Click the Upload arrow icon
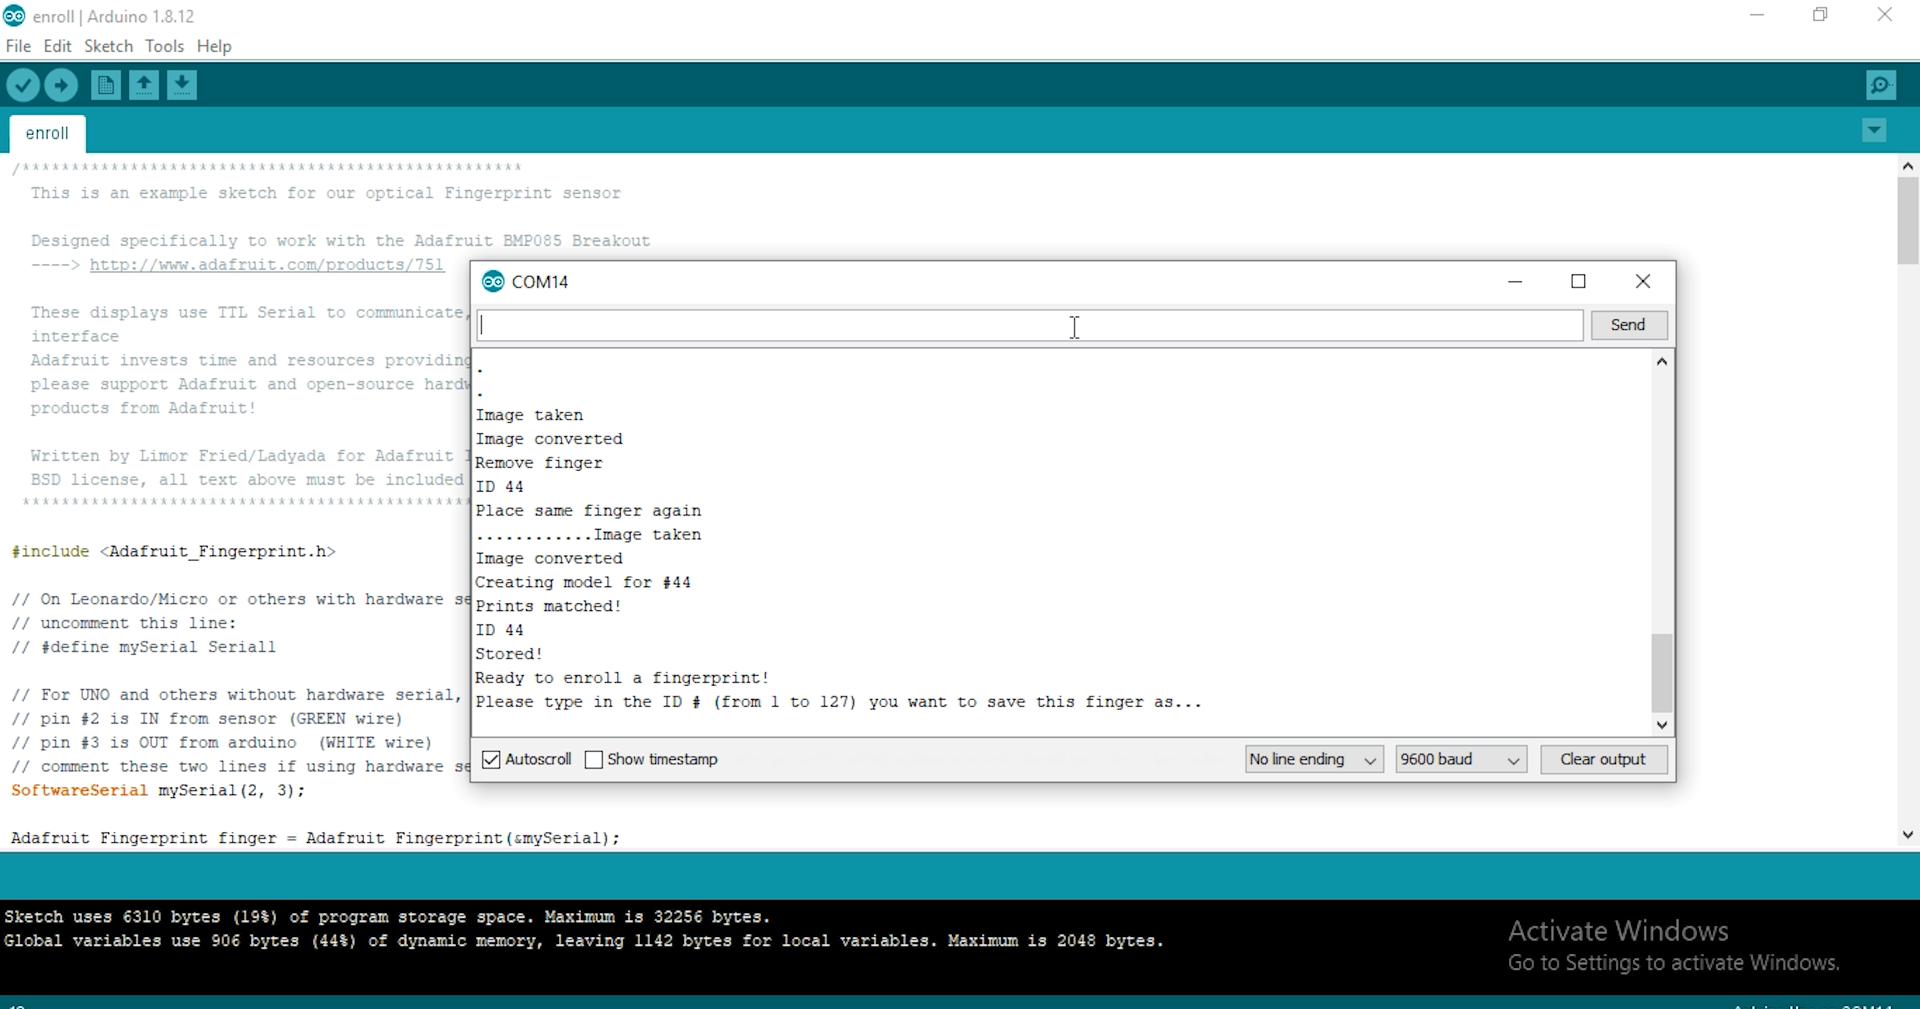 (x=61, y=85)
